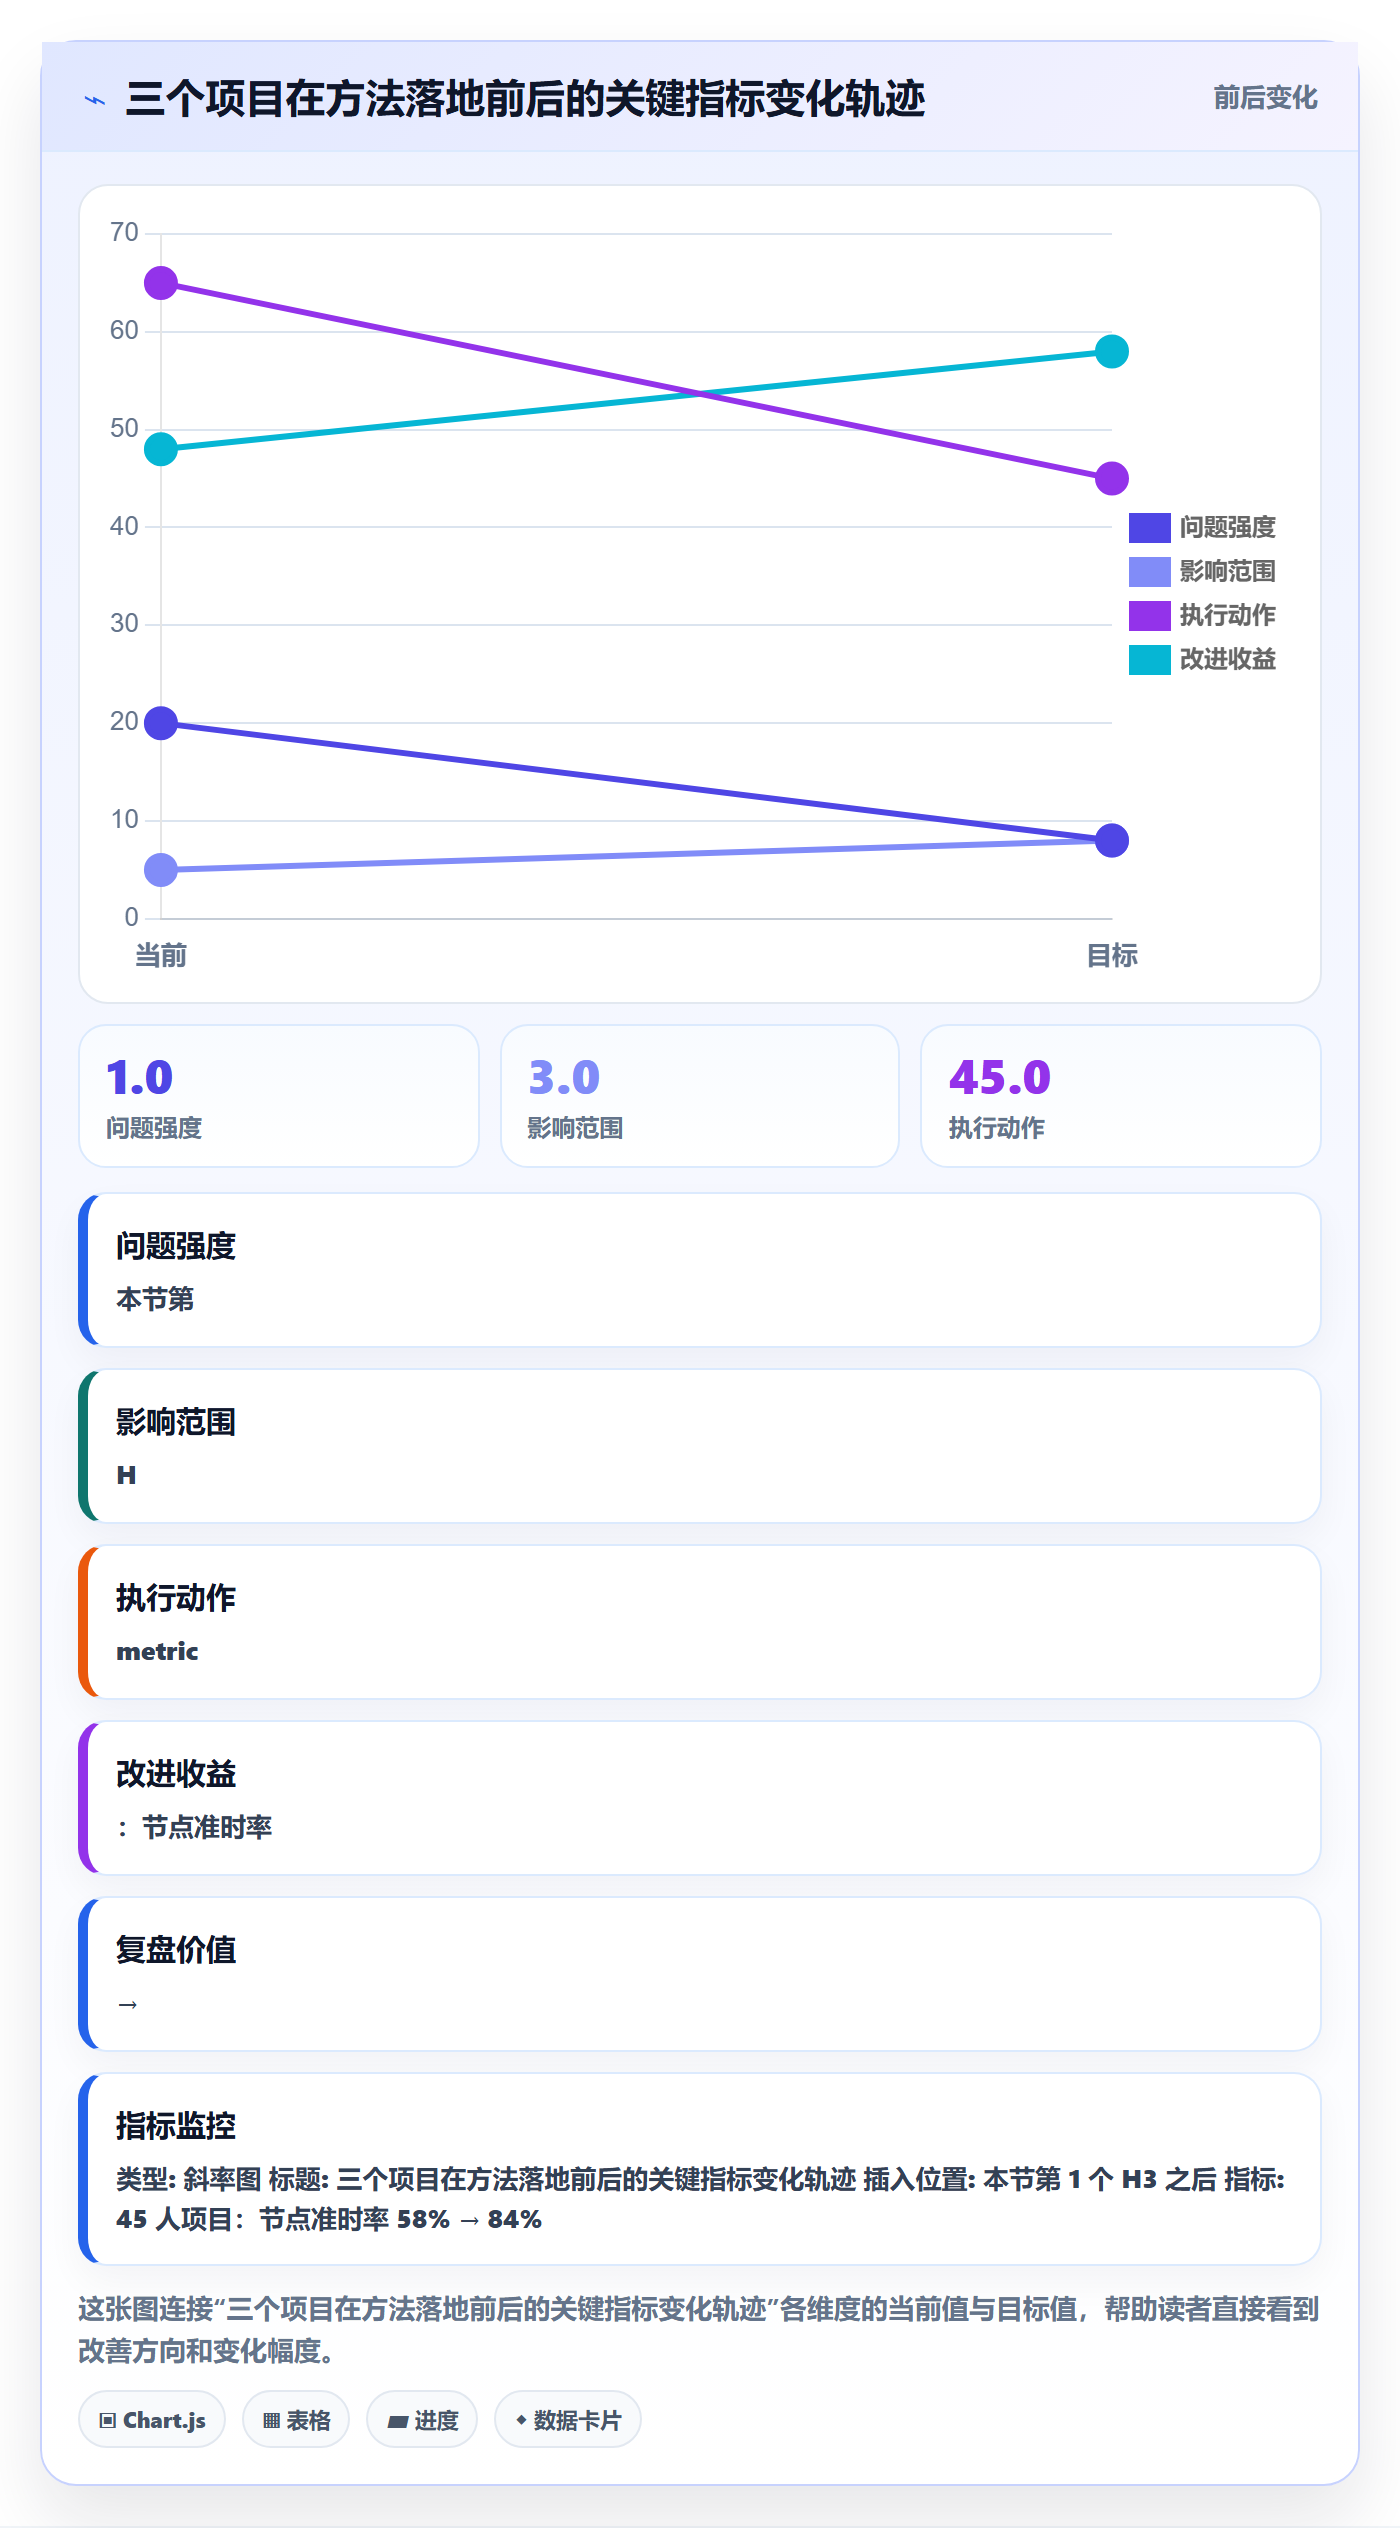This screenshot has width=1400, height=2528.
Task: Click the 当前 x-axis label
Action: pyautogui.click(x=161, y=956)
